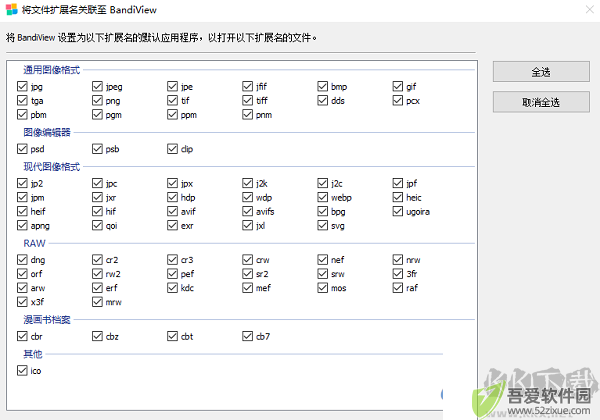This screenshot has width=600, height=420.
Task: Toggle the 3fr checkbox
Action: [x=398, y=273]
